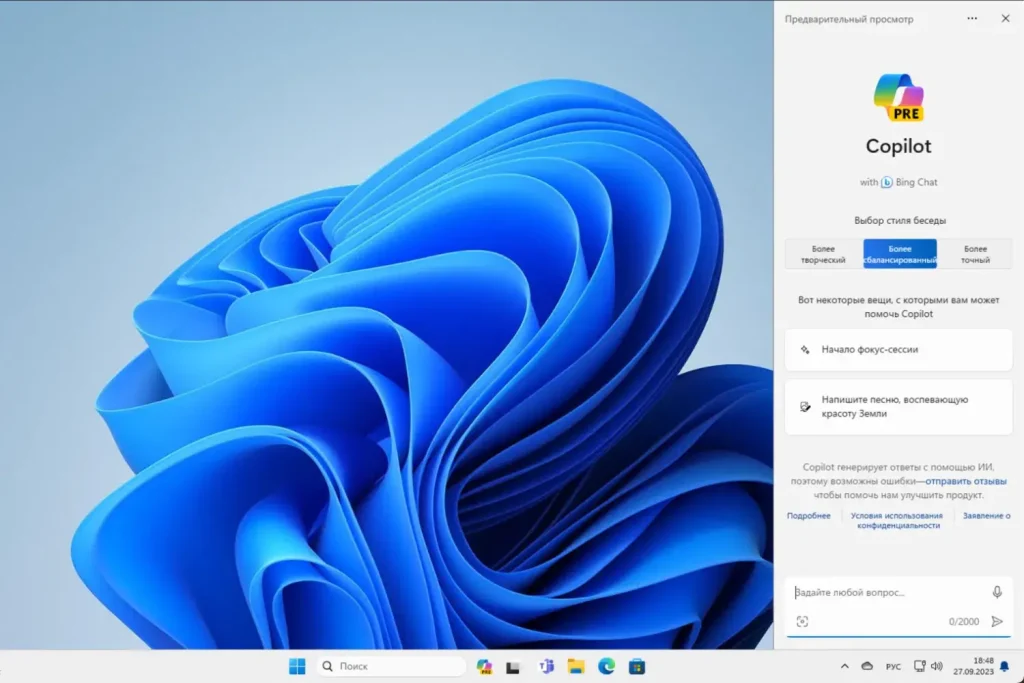Select the 'Более точный' conversation style
1024x683 pixels.
coord(975,254)
